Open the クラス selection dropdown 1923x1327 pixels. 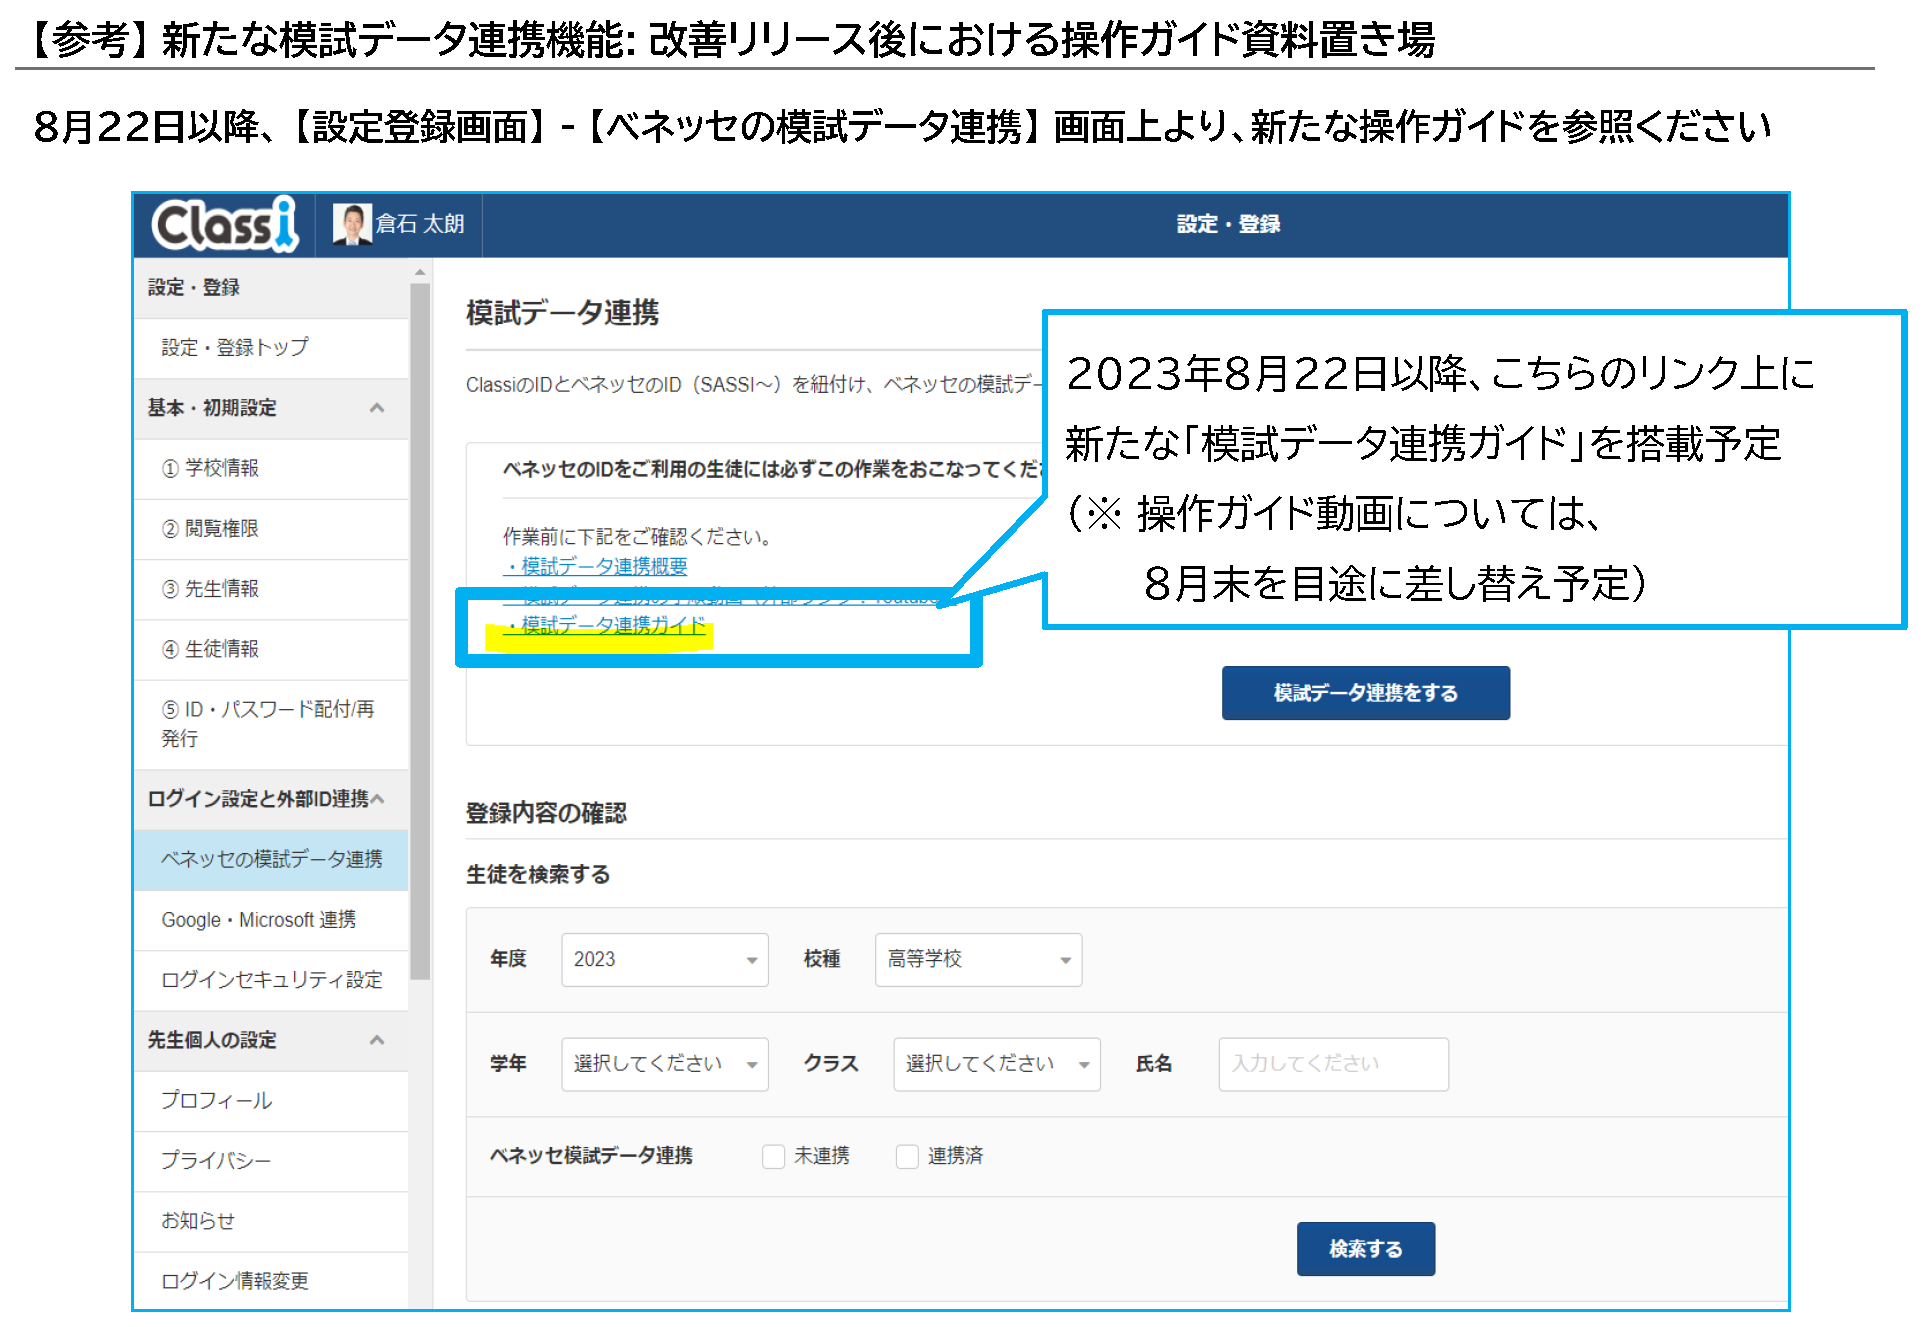coord(996,1064)
